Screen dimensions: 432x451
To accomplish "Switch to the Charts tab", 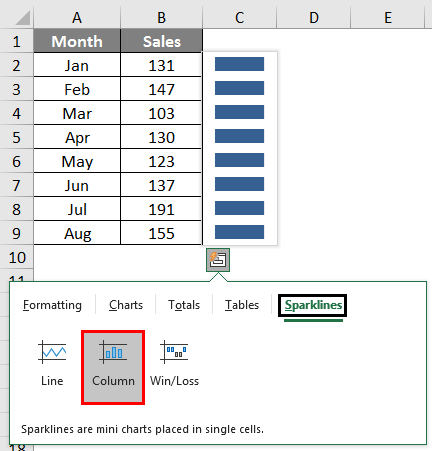I will tap(126, 305).
